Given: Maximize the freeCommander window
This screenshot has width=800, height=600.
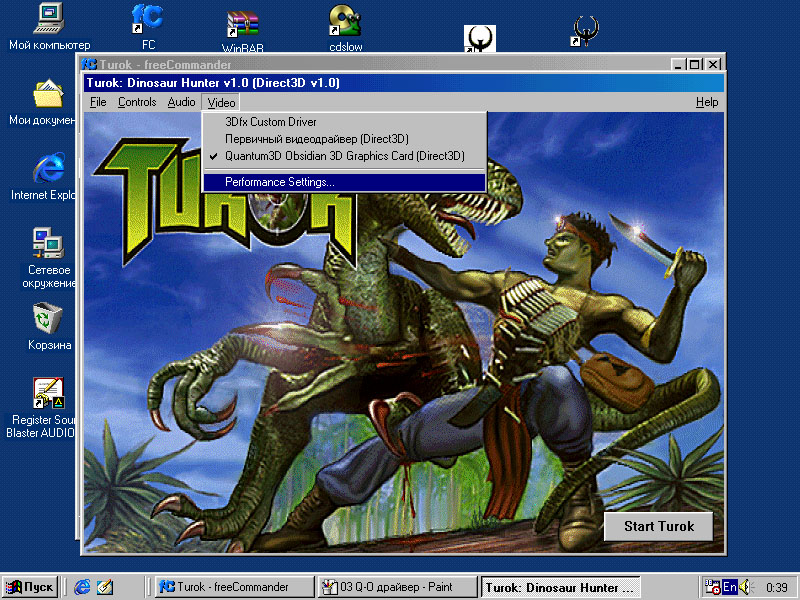Looking at the screenshot, I should (x=694, y=64).
